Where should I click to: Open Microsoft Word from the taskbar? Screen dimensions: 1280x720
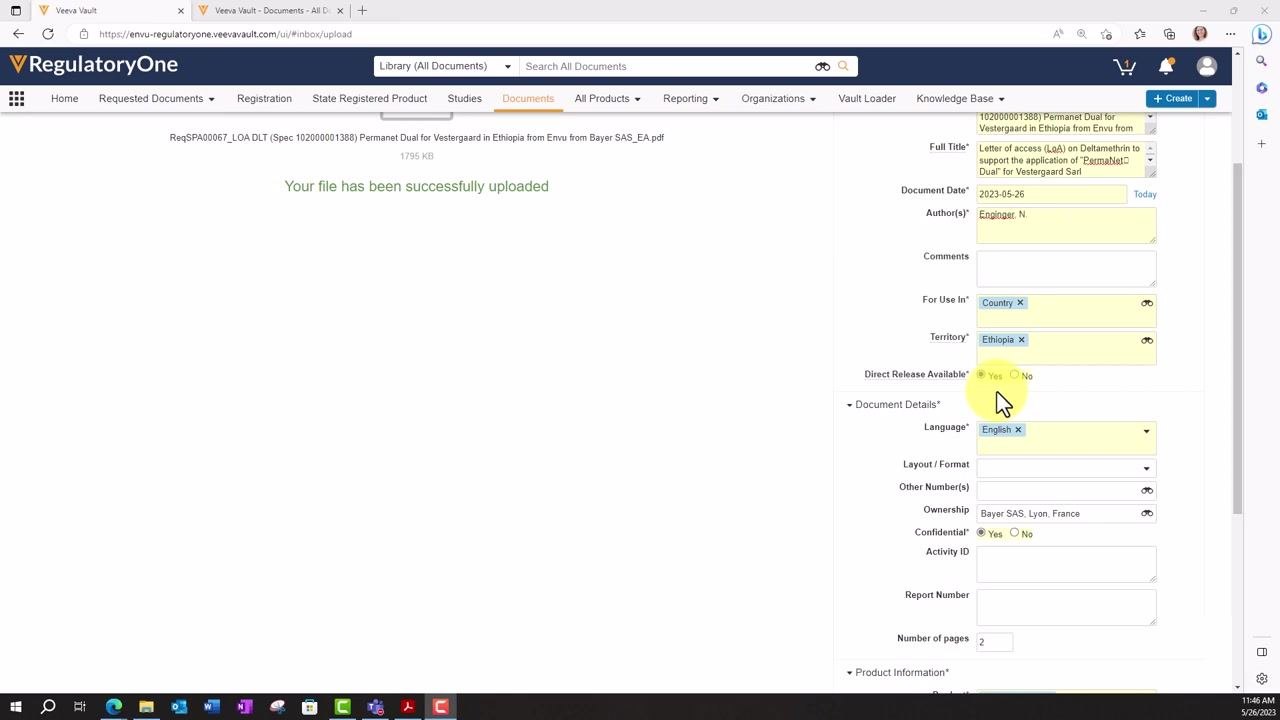[x=211, y=707]
